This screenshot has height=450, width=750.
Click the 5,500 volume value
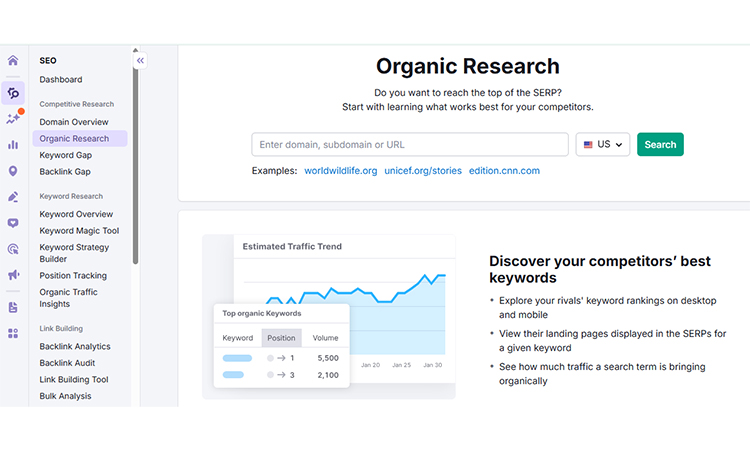[328, 358]
